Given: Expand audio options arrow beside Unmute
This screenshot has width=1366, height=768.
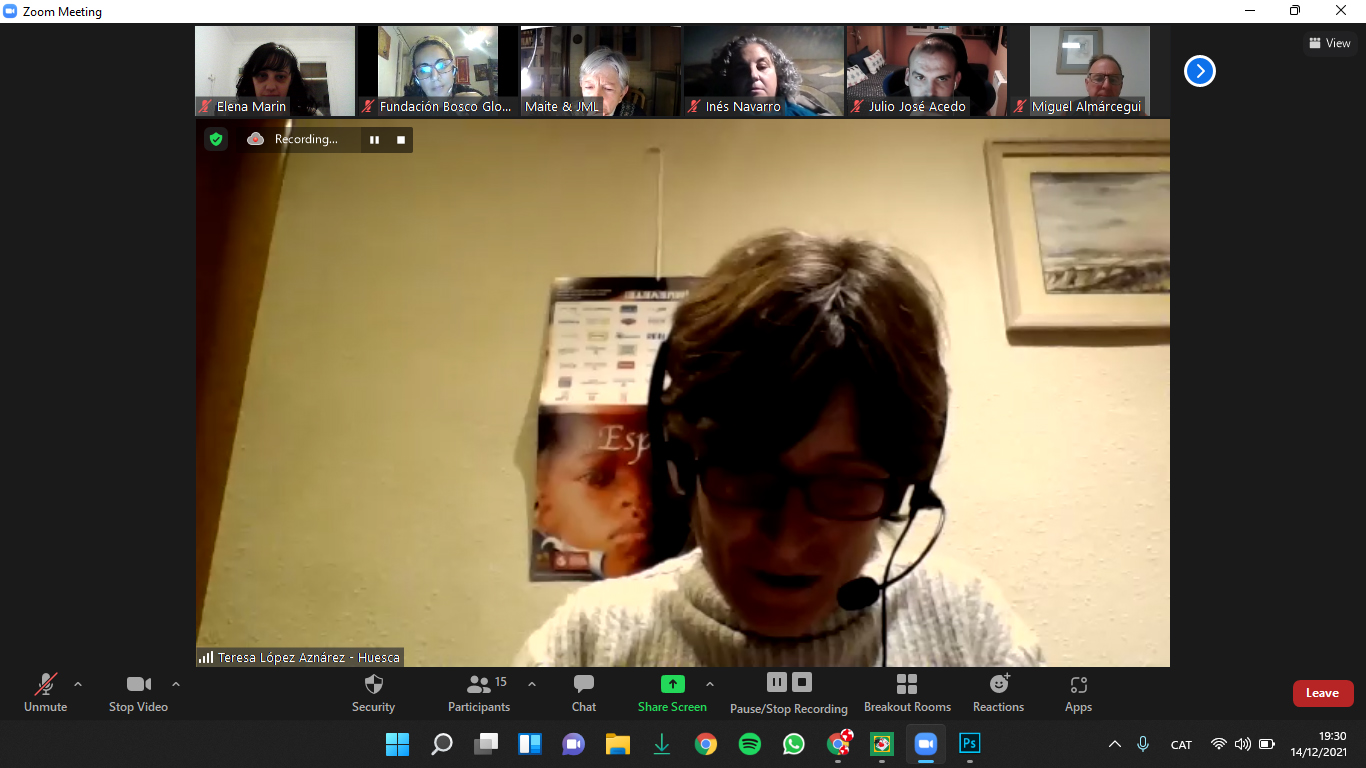Looking at the screenshot, I should (x=78, y=685).
